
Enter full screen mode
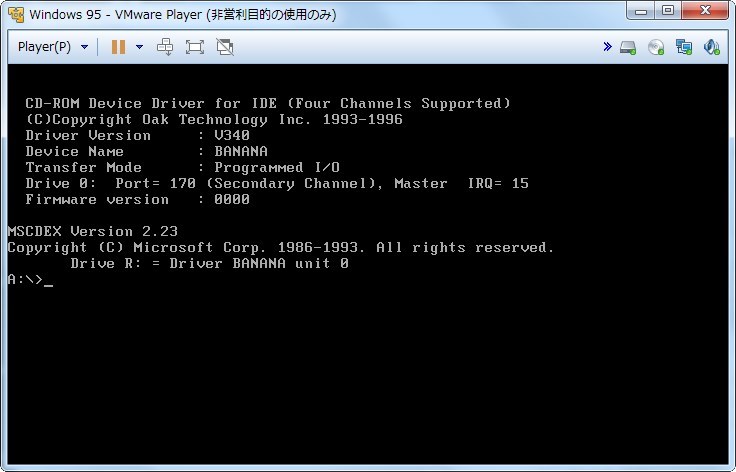[x=195, y=47]
